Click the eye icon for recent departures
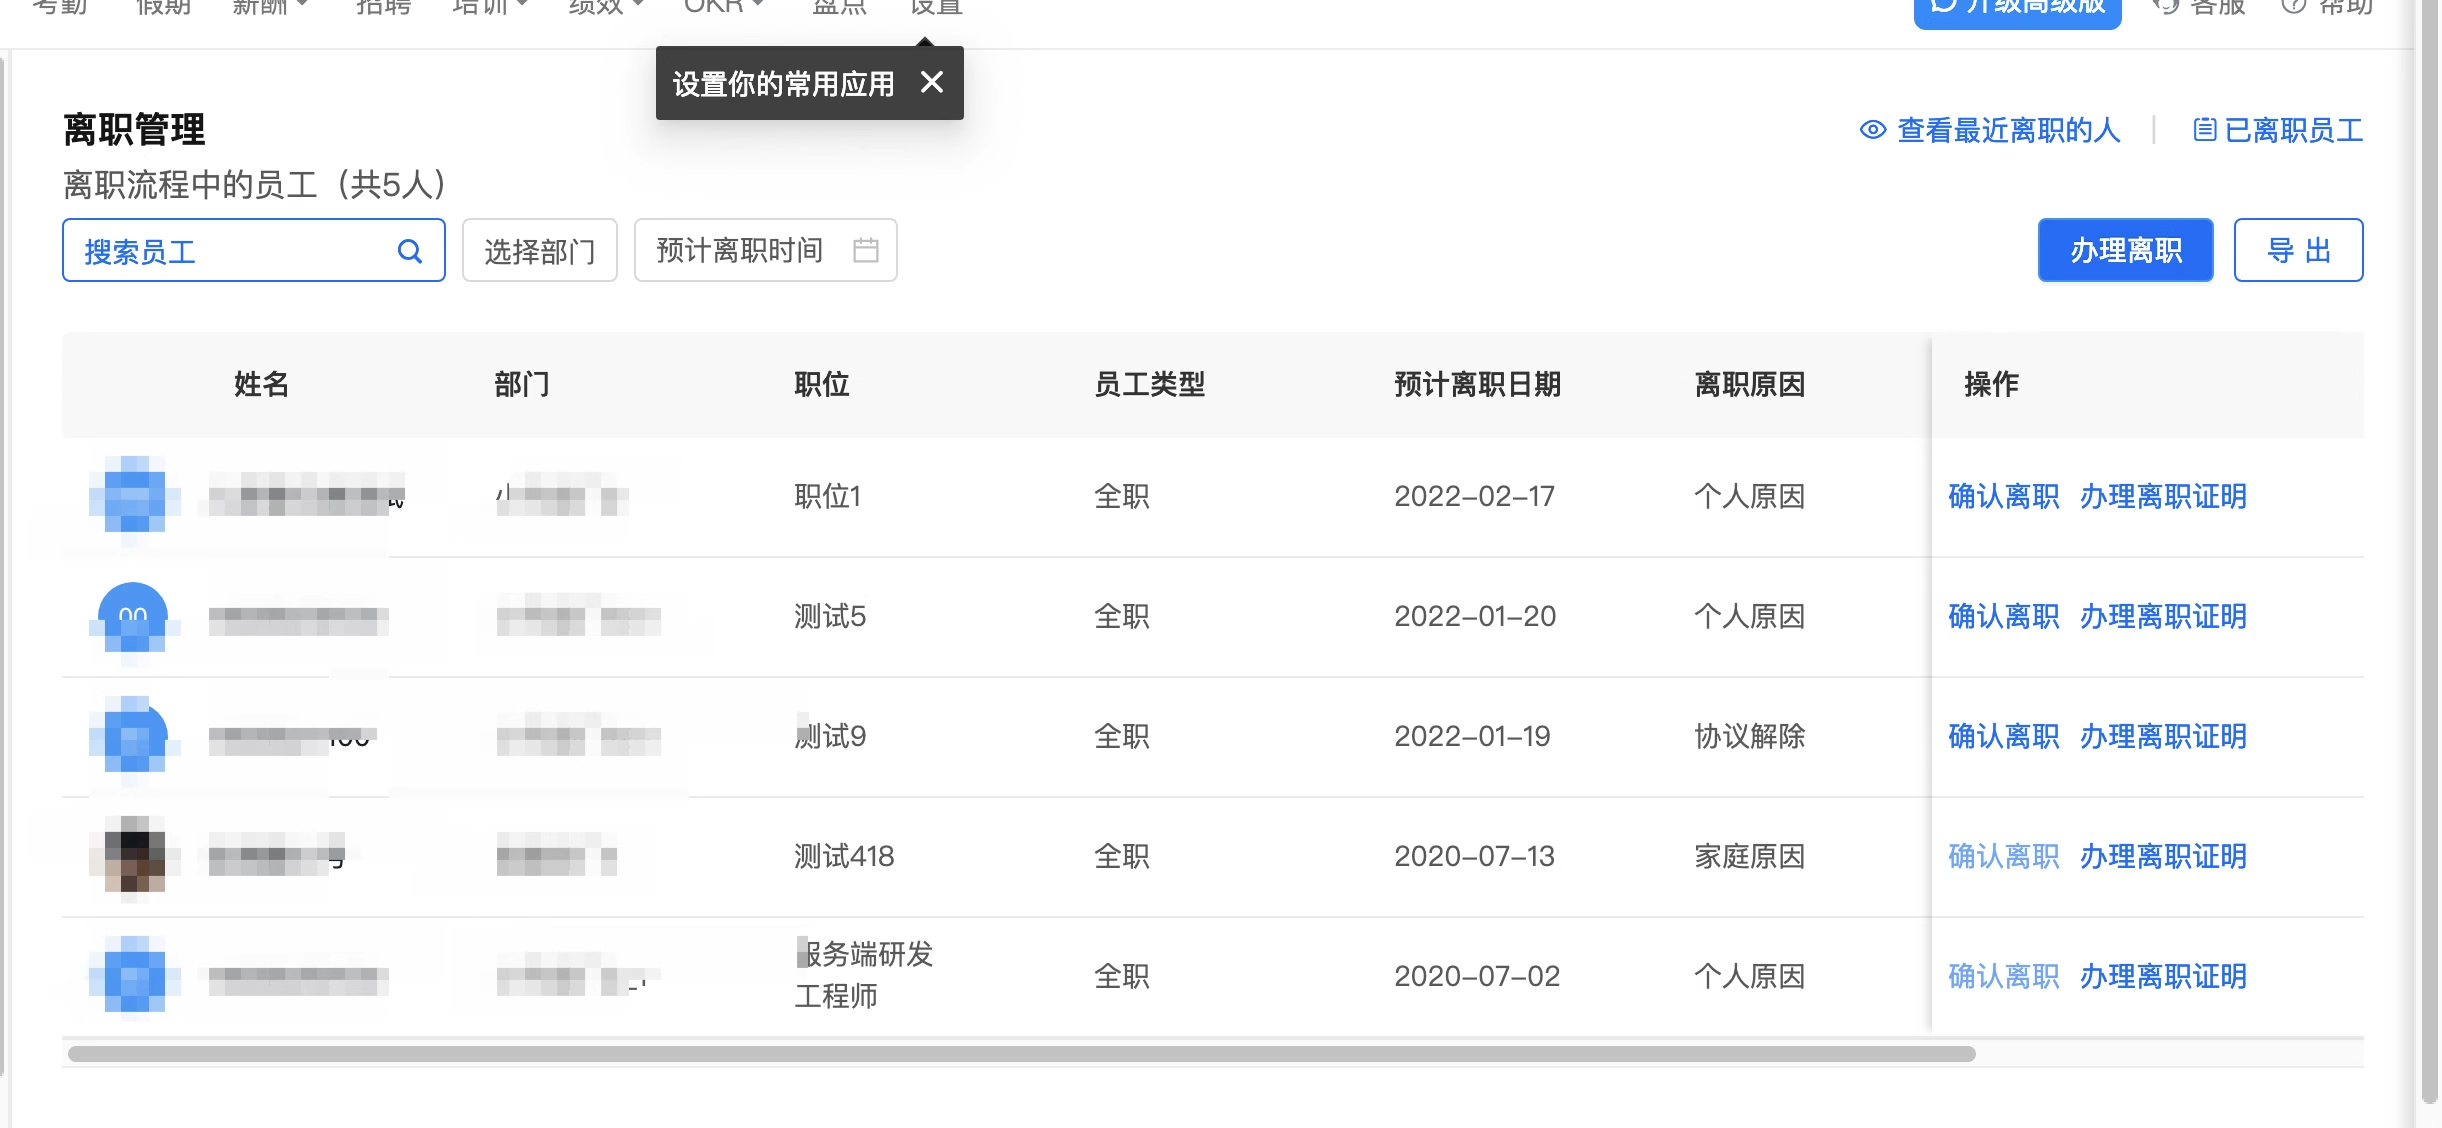Screen dimensions: 2442x1128 click(1872, 130)
